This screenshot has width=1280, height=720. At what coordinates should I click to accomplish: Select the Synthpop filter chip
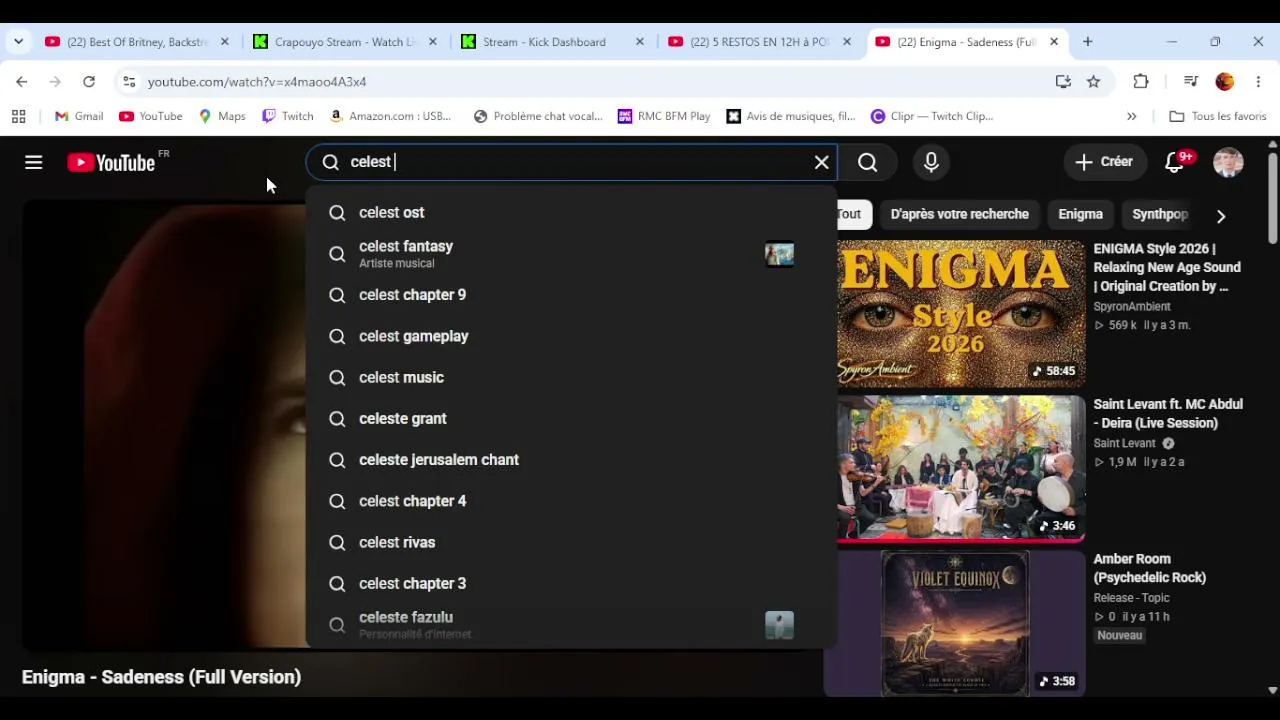point(1160,214)
